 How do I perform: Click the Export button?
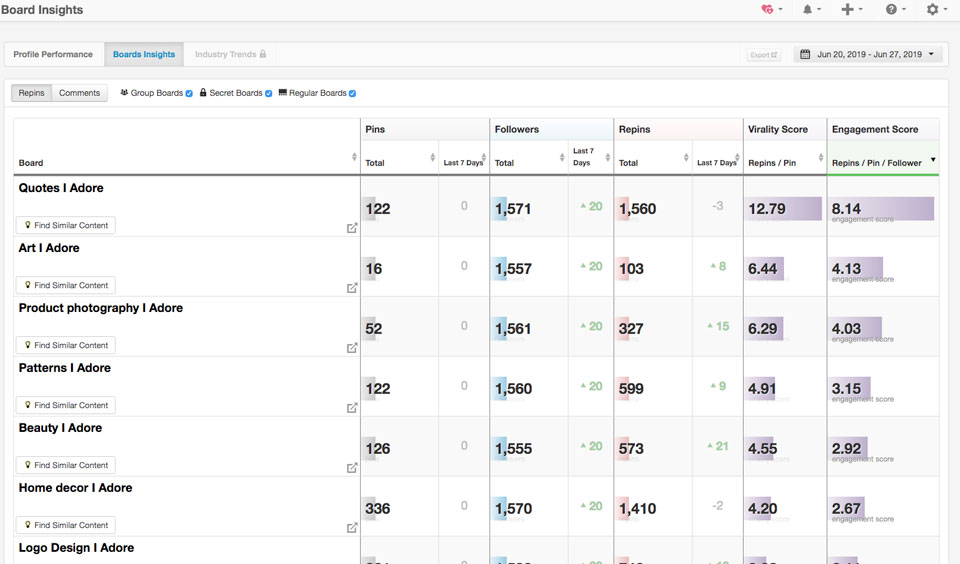[x=763, y=55]
